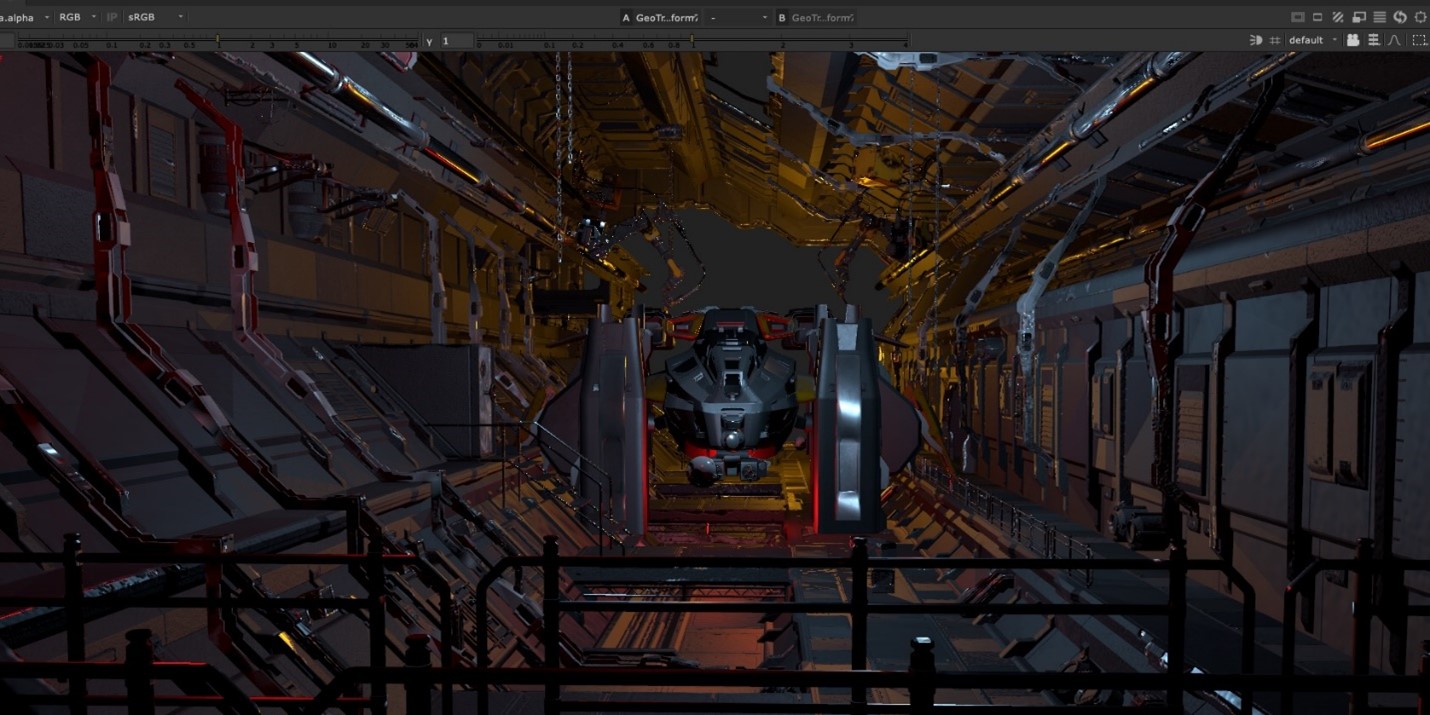Select the B input GeoTransform node

click(x=822, y=17)
